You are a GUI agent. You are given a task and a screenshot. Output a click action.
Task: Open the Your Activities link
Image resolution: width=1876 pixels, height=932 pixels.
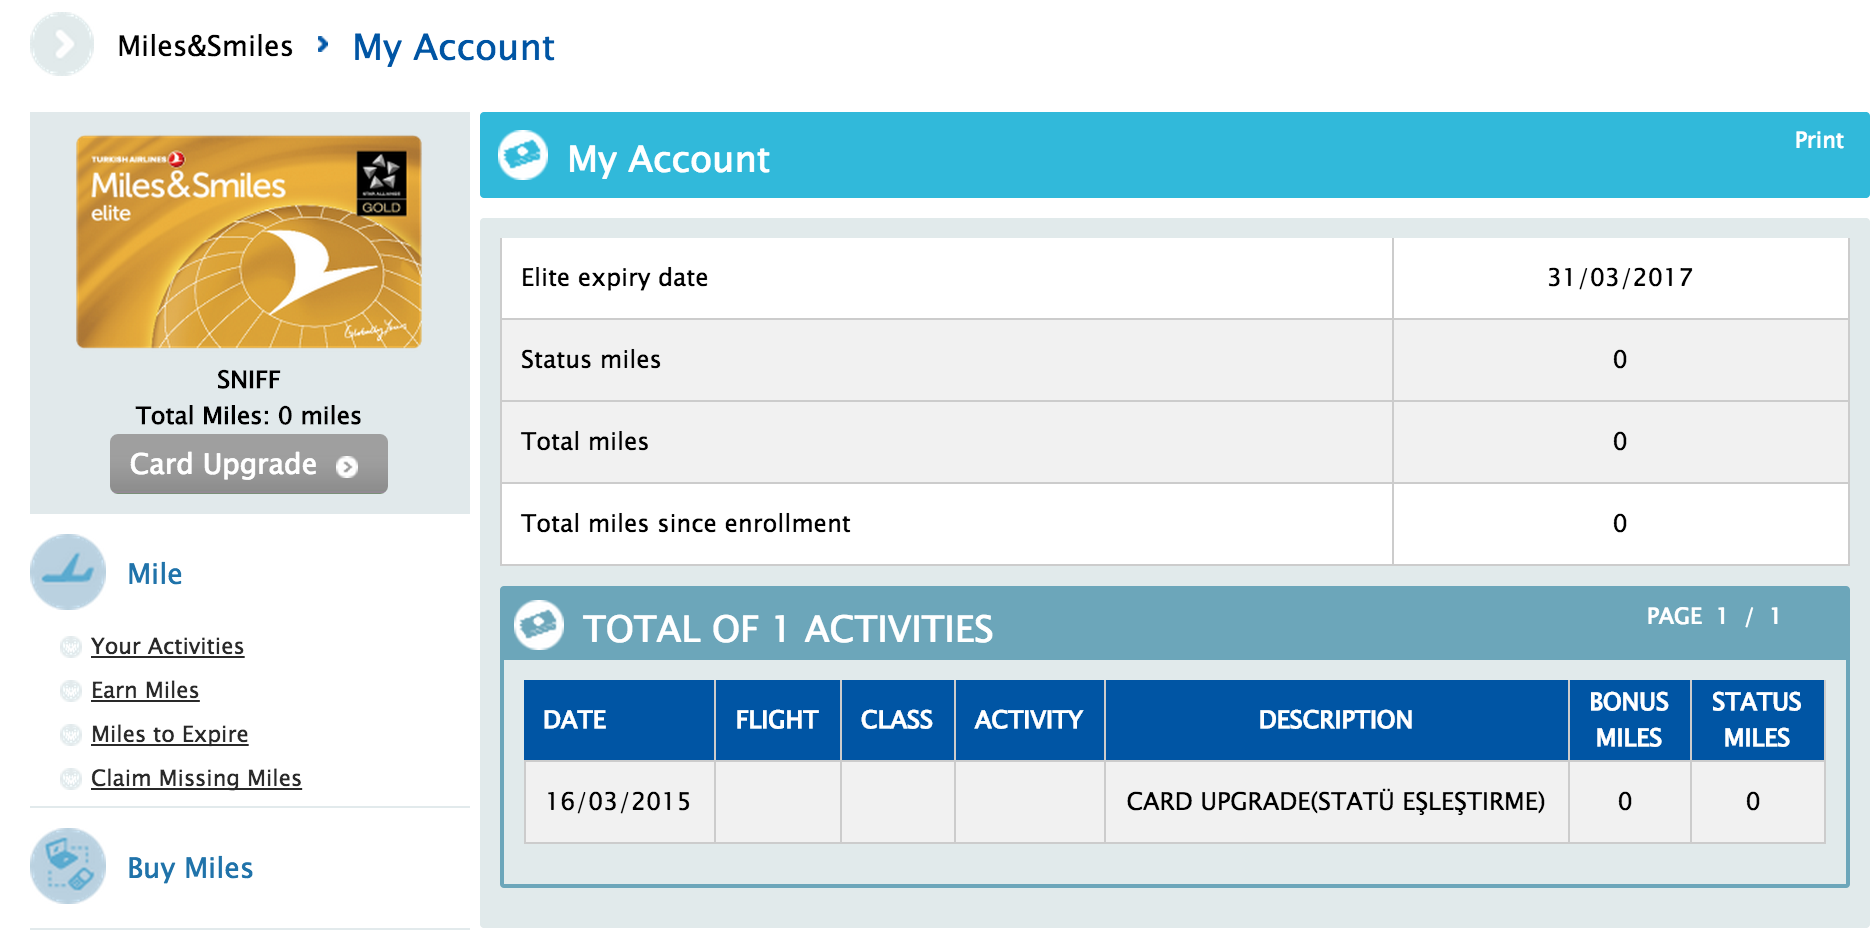click(167, 647)
